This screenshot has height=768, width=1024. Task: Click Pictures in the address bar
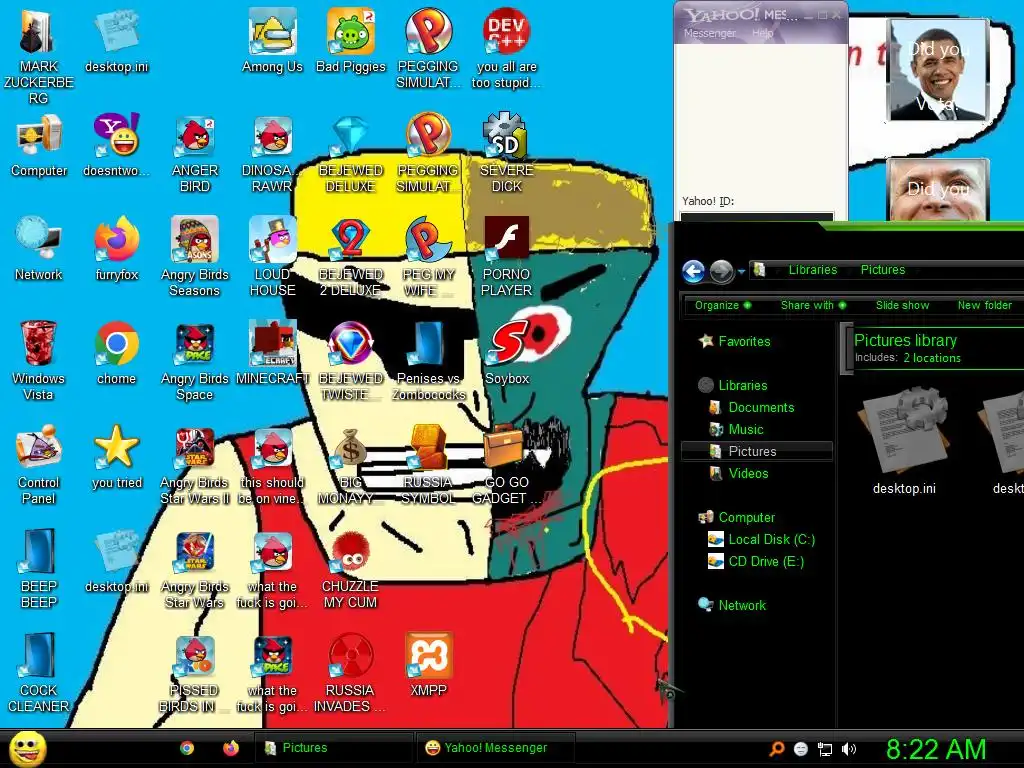882,270
